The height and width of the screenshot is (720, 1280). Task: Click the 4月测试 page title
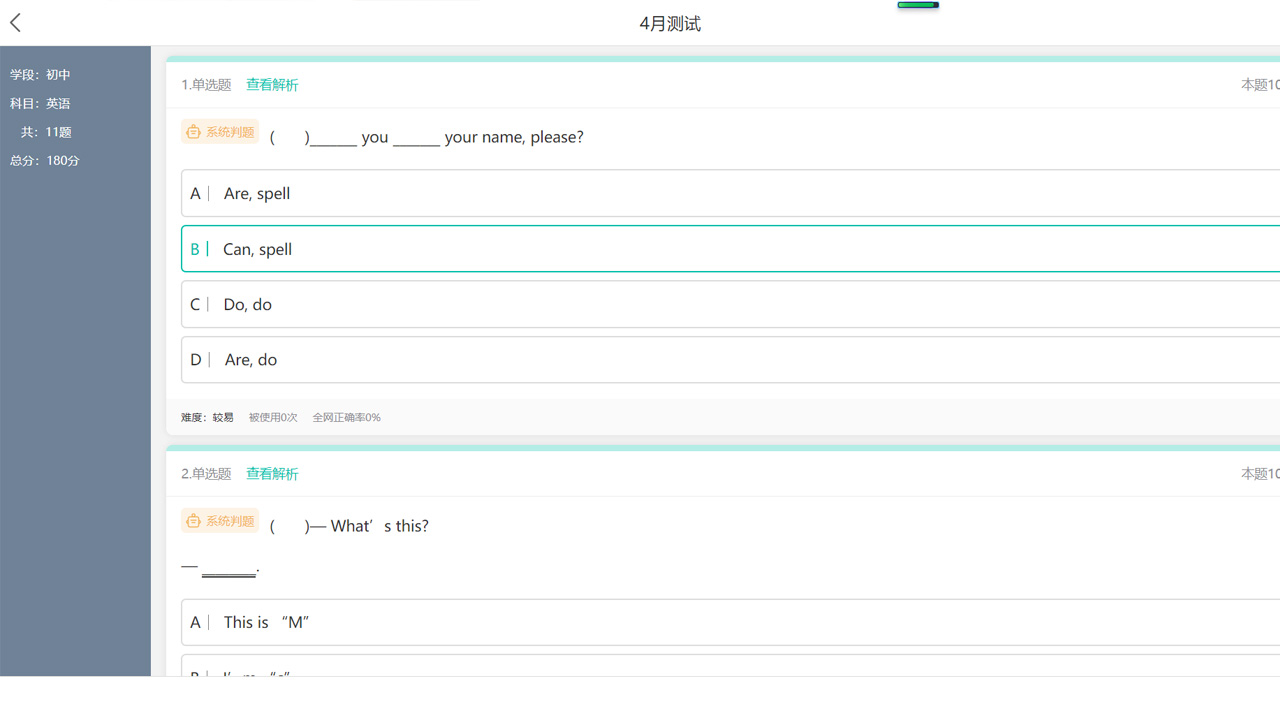click(x=670, y=24)
